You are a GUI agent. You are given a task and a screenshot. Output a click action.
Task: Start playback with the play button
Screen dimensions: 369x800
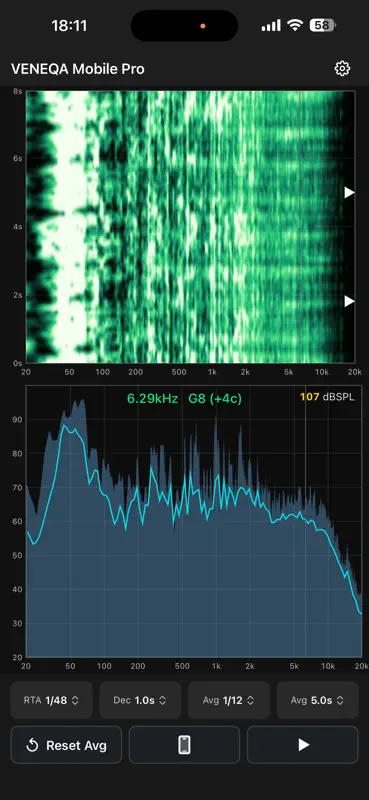click(303, 744)
